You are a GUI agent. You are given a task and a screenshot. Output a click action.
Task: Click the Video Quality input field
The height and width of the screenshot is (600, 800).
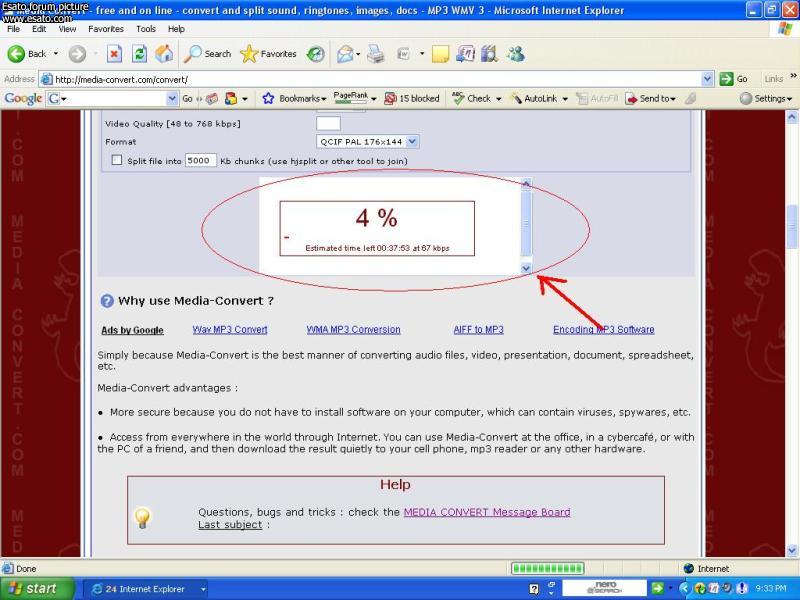328,123
